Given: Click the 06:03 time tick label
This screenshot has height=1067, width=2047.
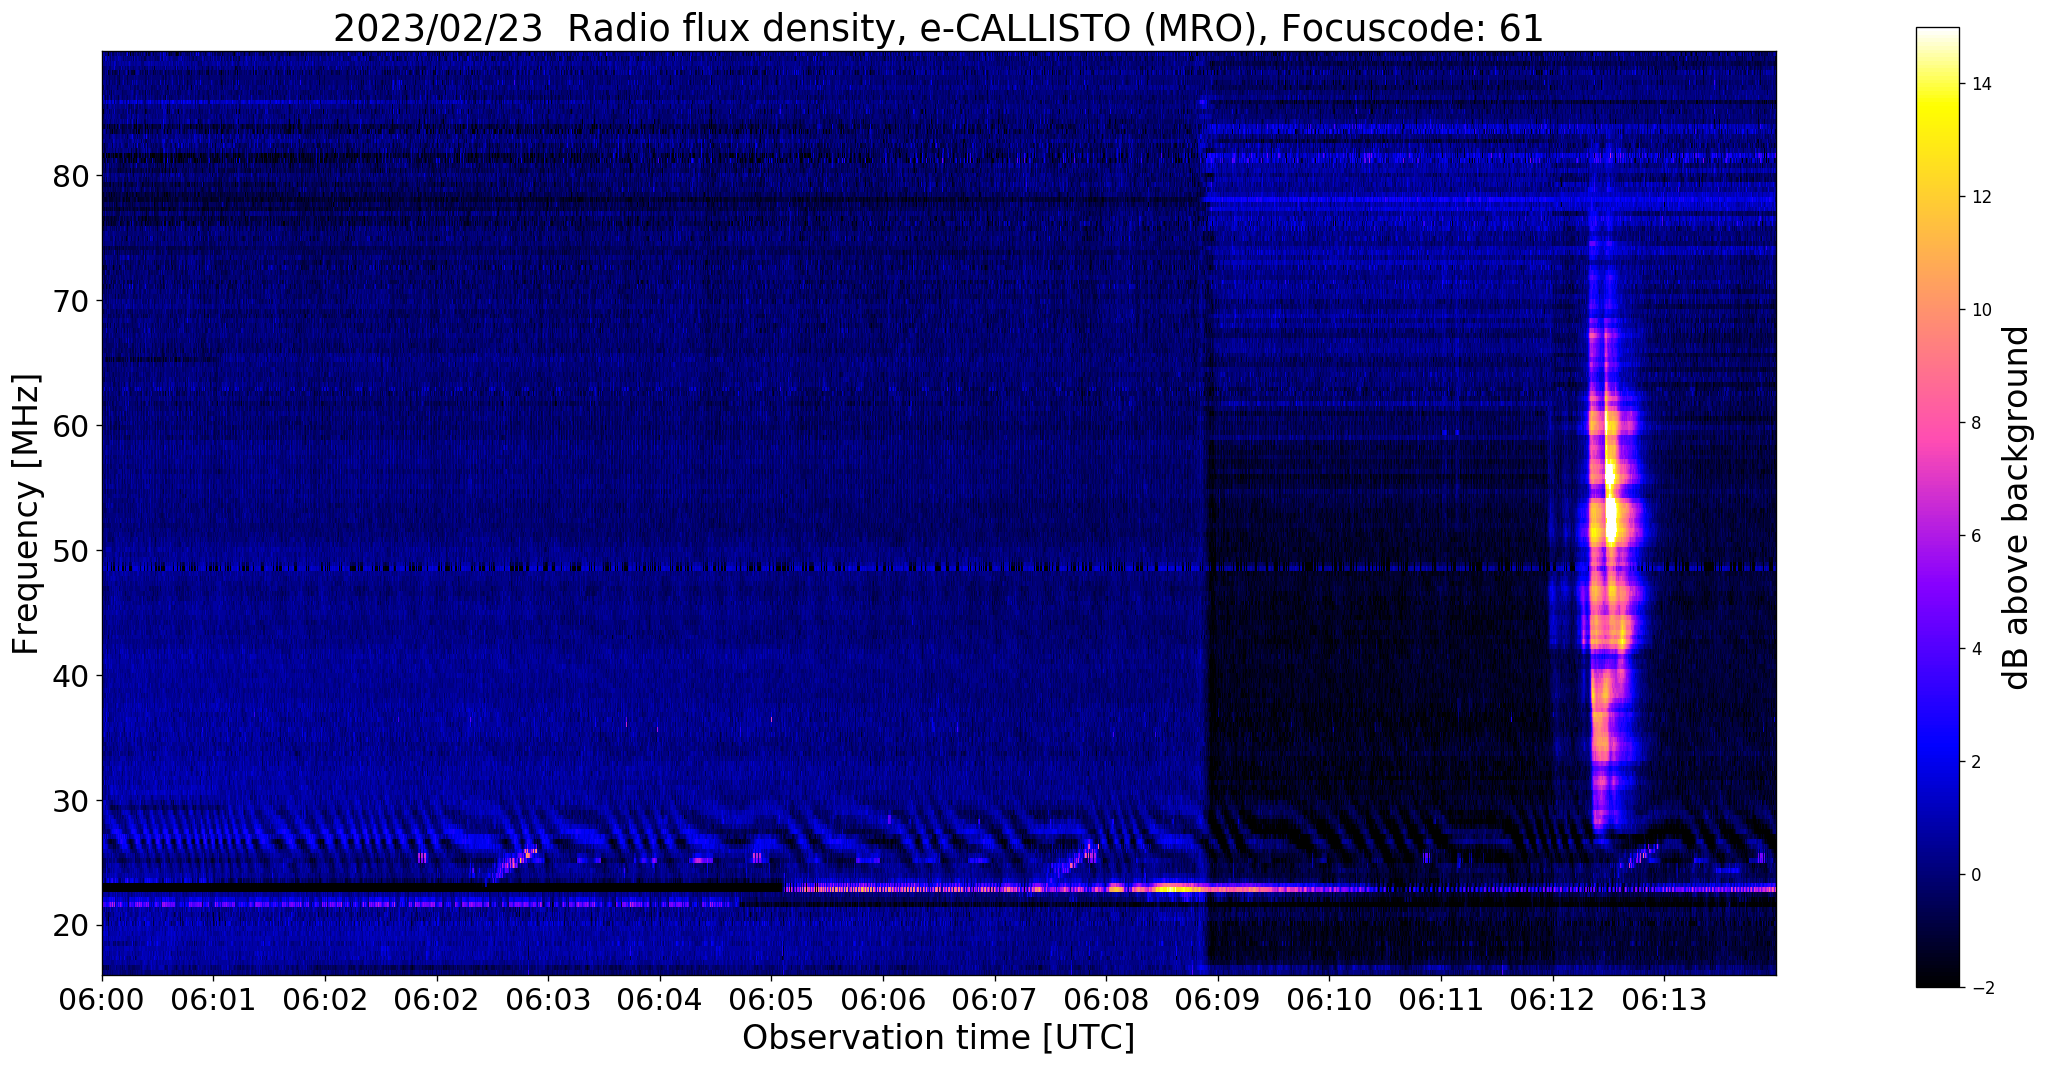Looking at the screenshot, I should 549,999.
